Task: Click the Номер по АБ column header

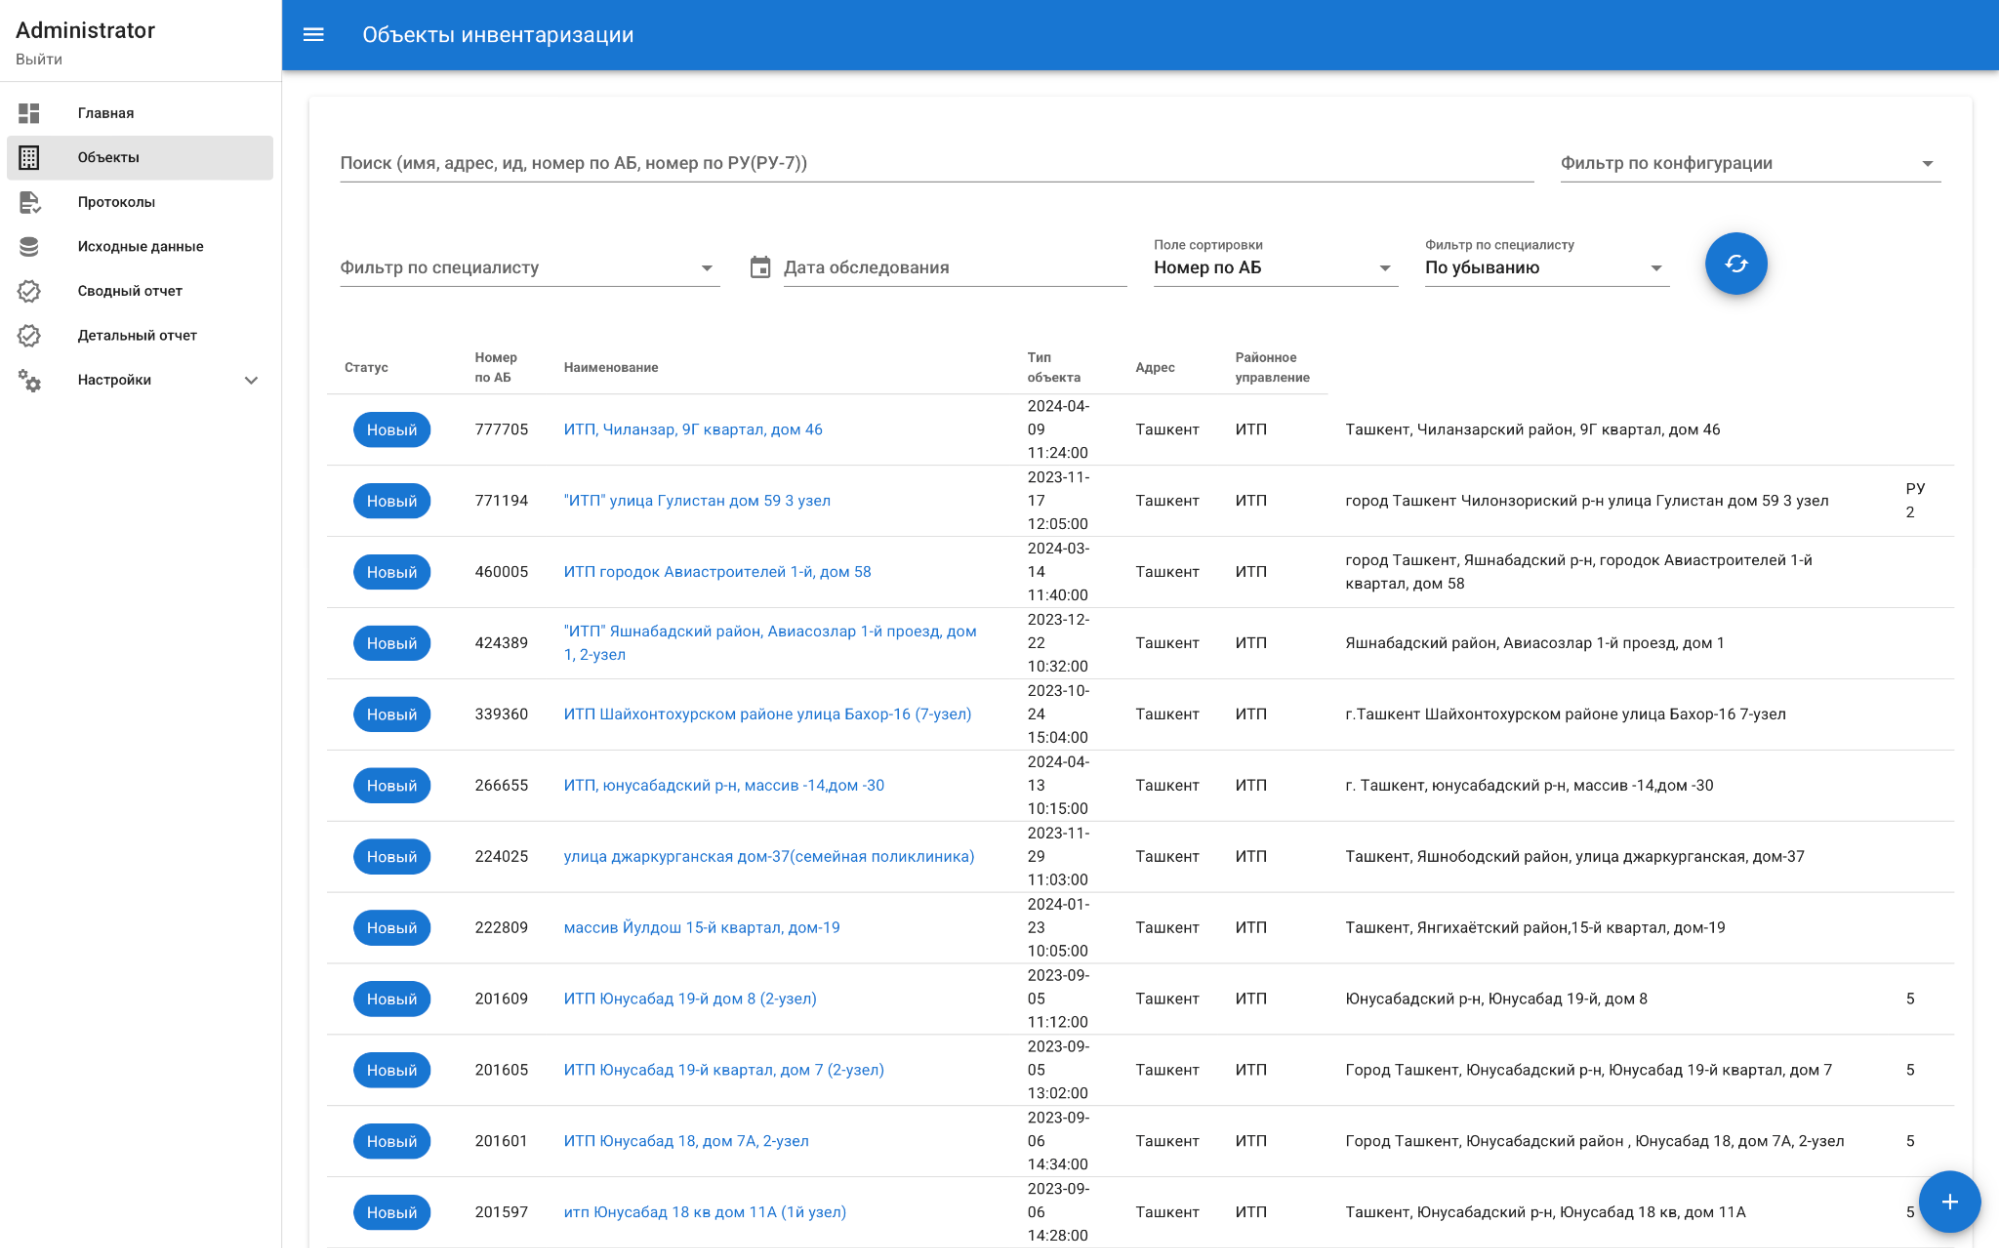Action: pos(495,367)
